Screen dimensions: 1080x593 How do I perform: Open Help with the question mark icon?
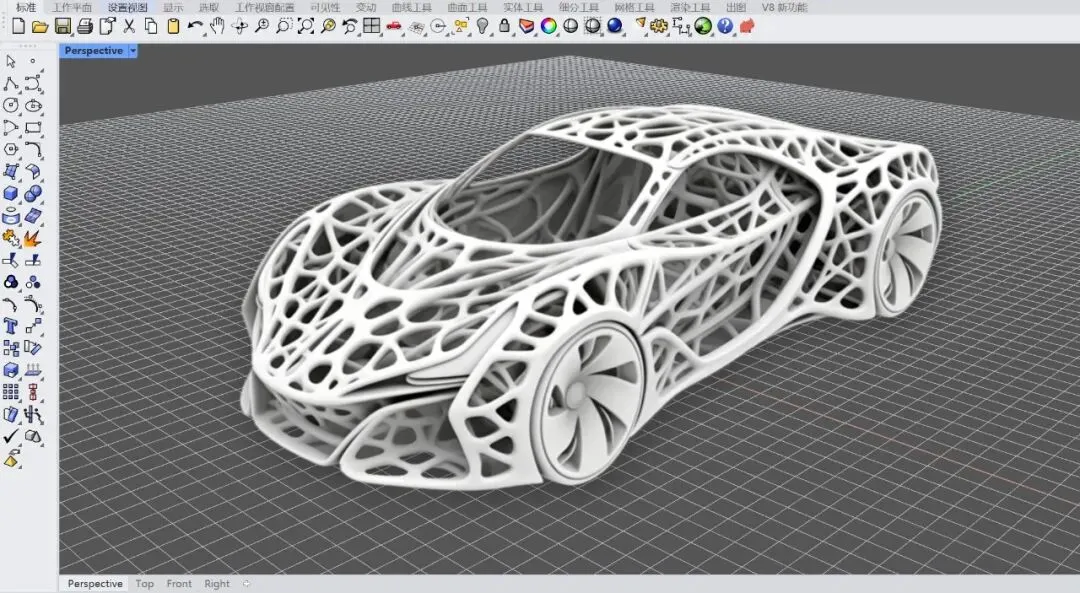point(725,26)
